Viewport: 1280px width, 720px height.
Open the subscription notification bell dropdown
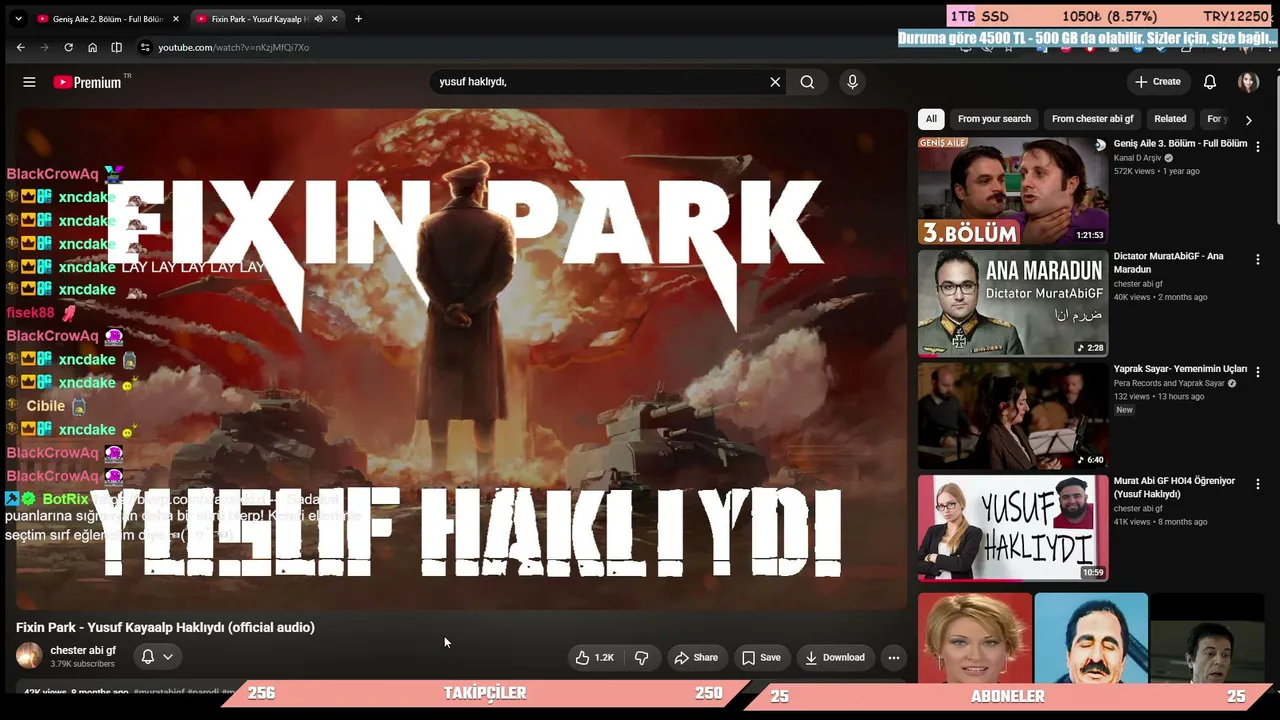tap(157, 657)
